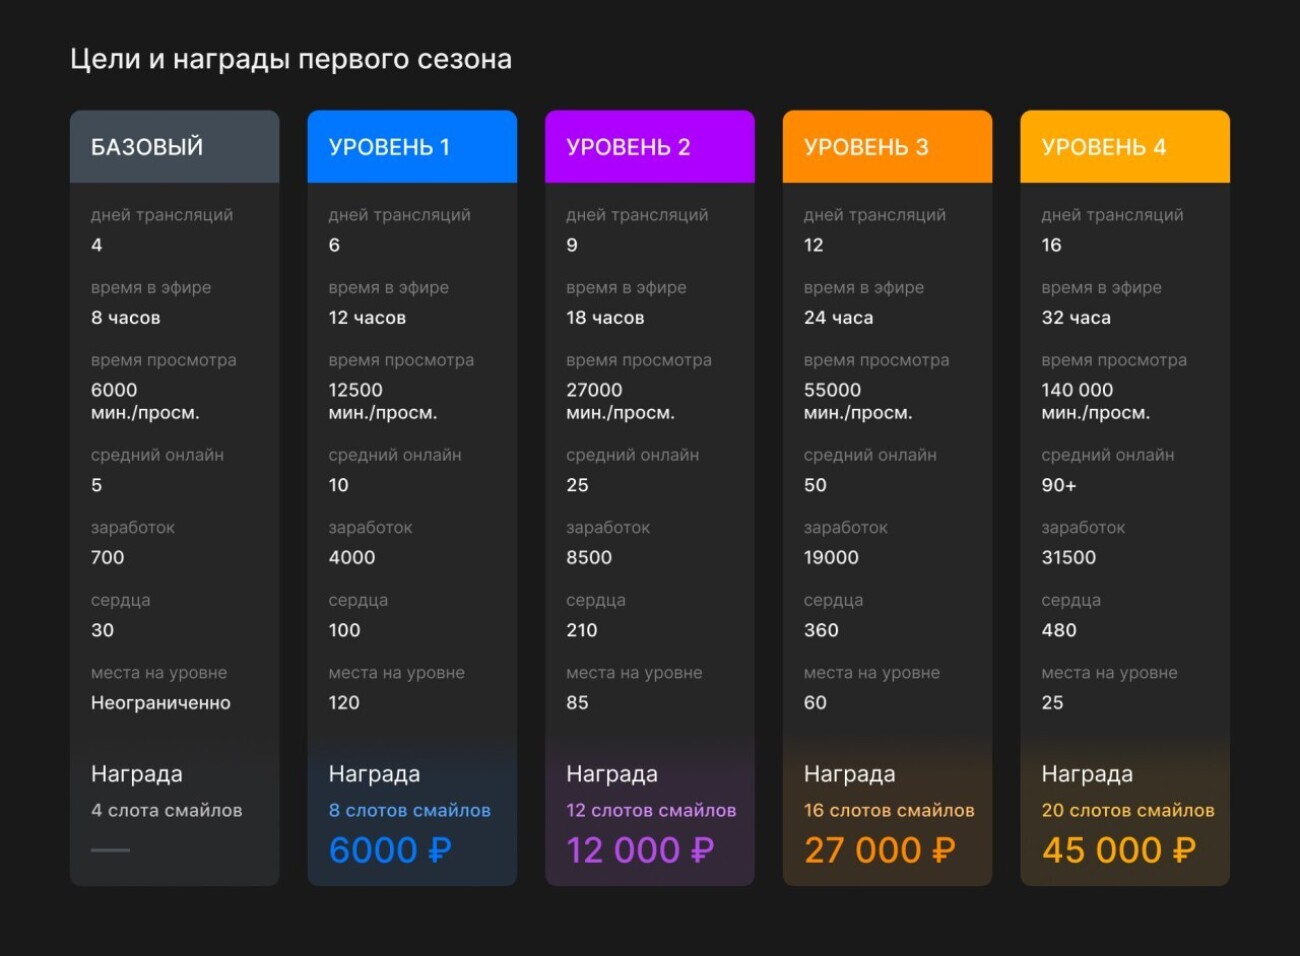Click the сердца value 360 in УРОВЕНЬ 3
The width and height of the screenshot is (1300, 956).
tap(821, 630)
